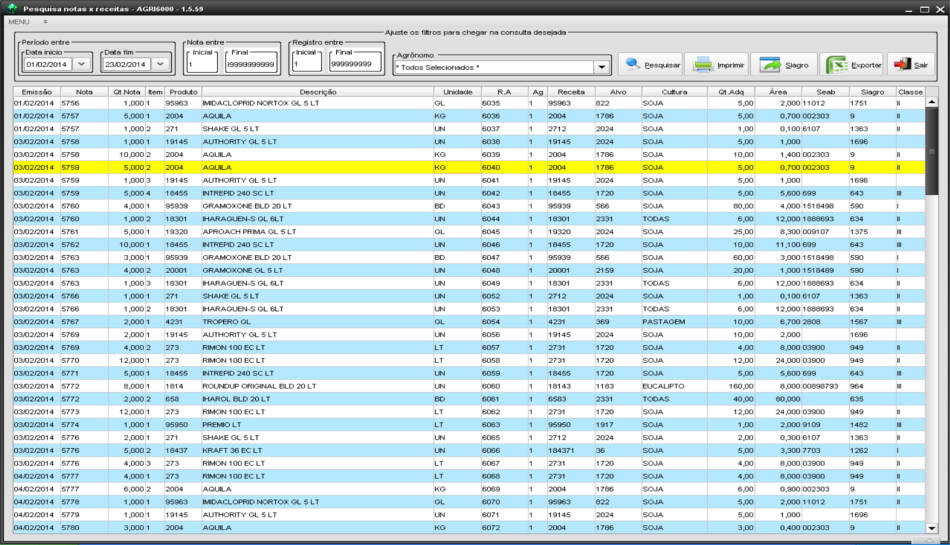
Task: Click the Registro entre Final field
Action: coord(355,64)
